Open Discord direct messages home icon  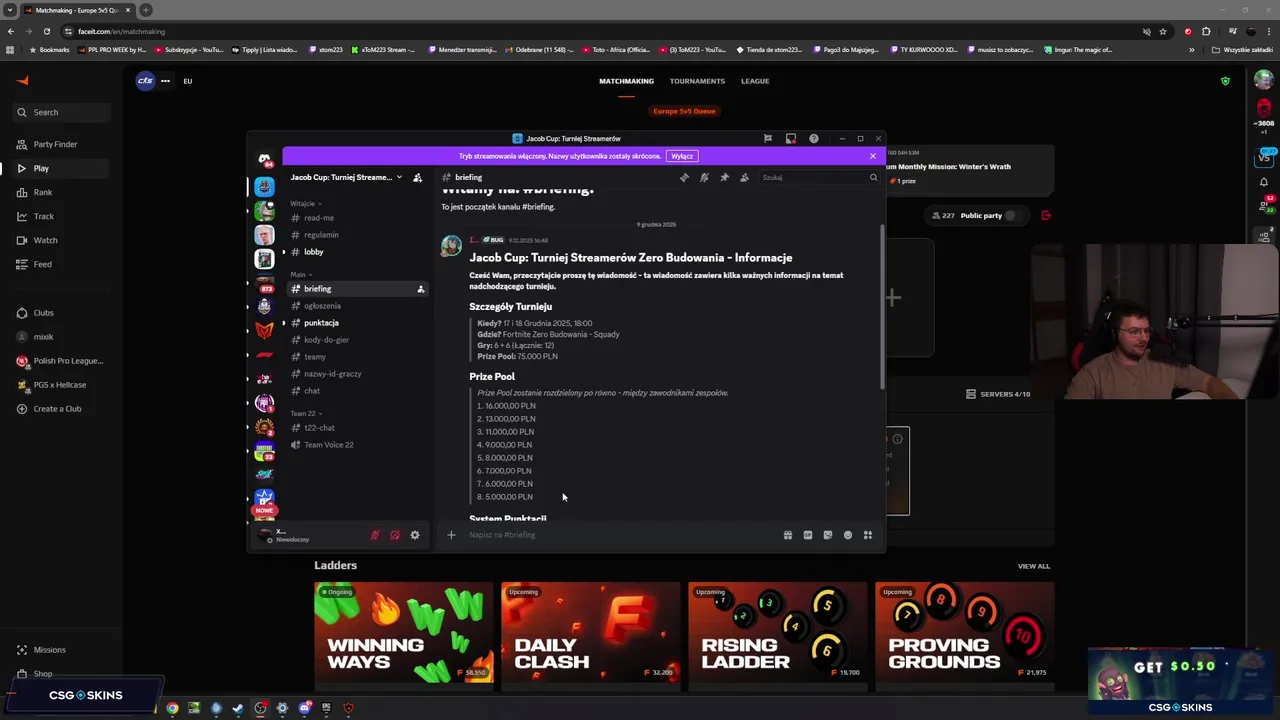pos(264,160)
